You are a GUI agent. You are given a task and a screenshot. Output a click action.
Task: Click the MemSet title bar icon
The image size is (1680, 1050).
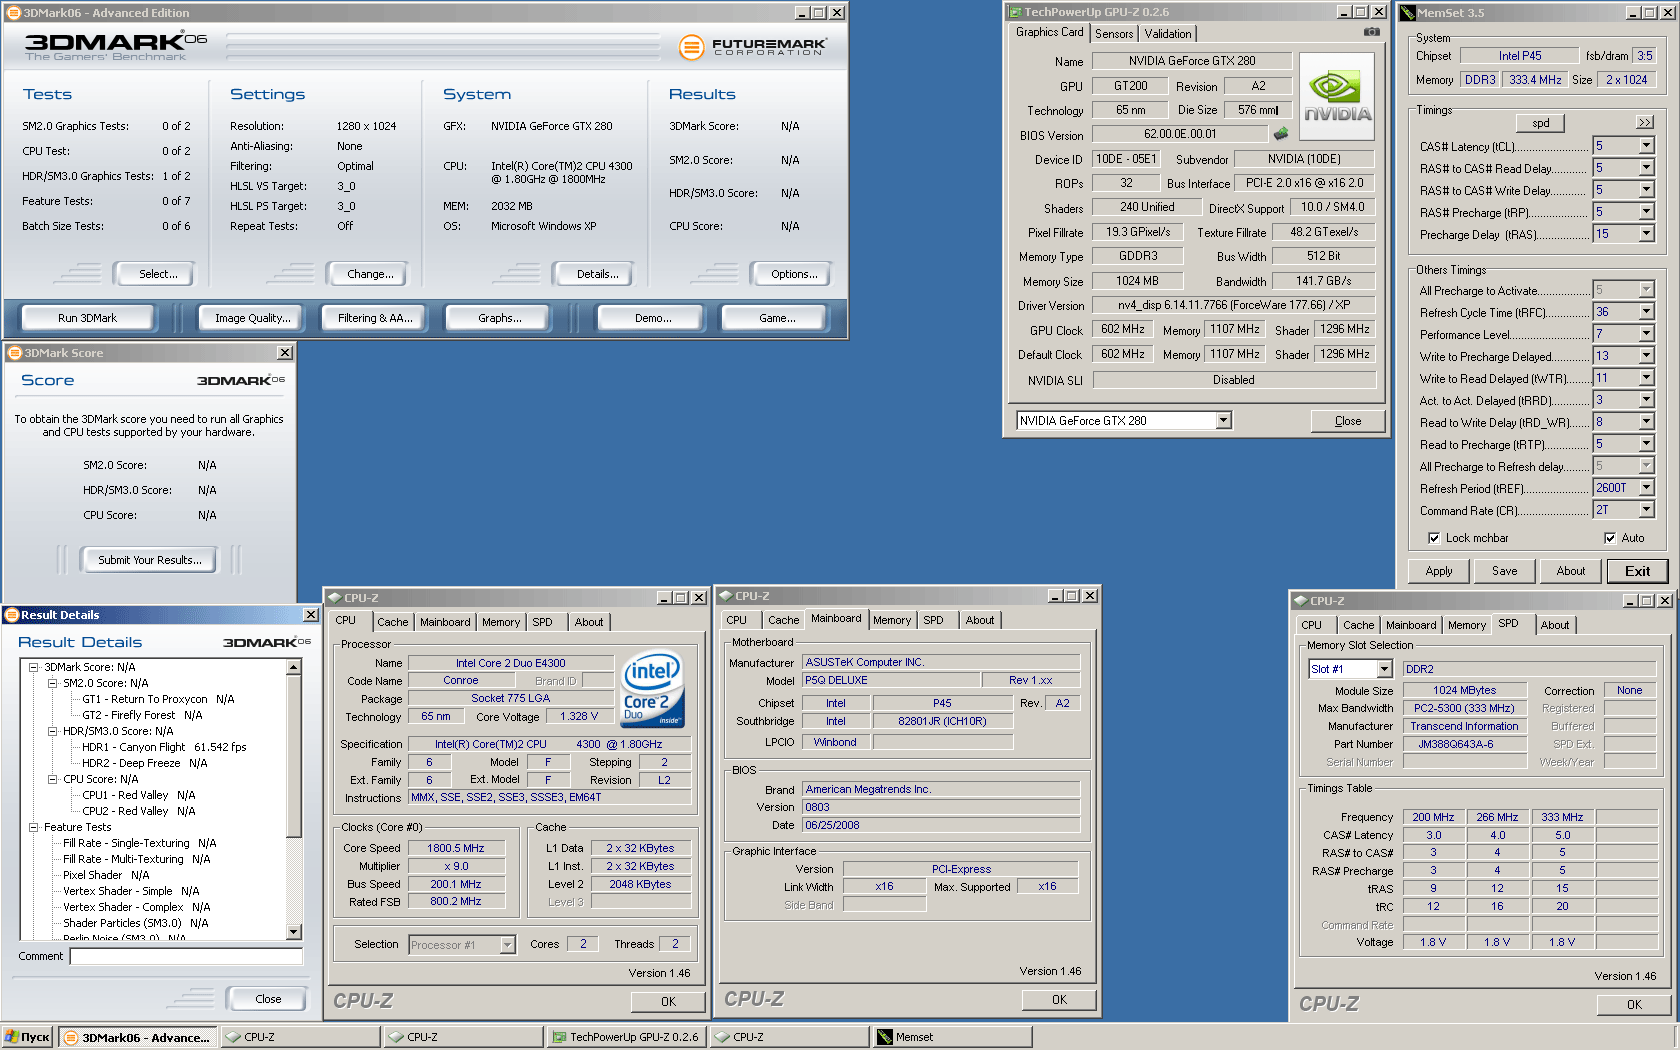point(1408,13)
